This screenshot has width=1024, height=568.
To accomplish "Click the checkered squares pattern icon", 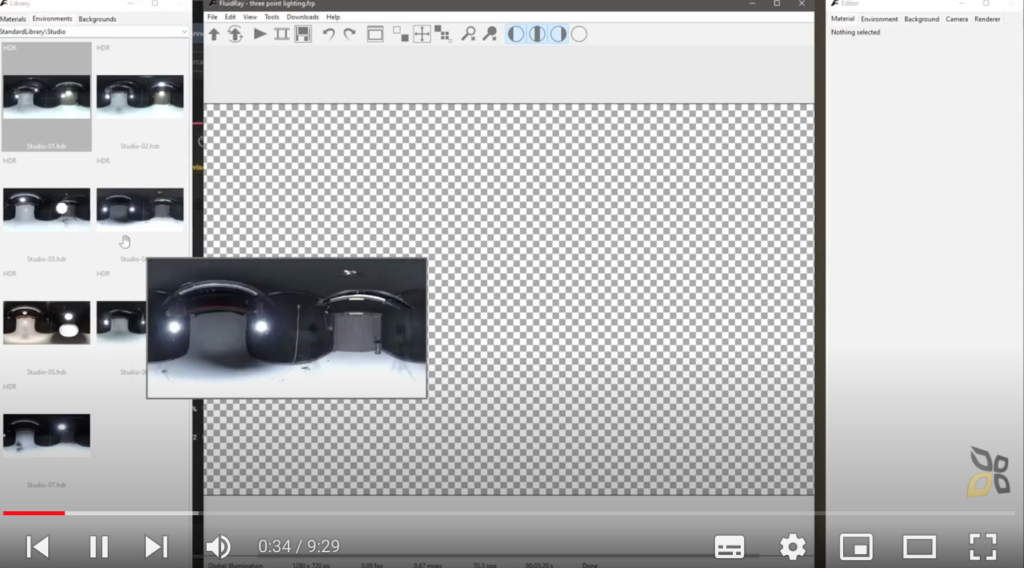I will 443,34.
